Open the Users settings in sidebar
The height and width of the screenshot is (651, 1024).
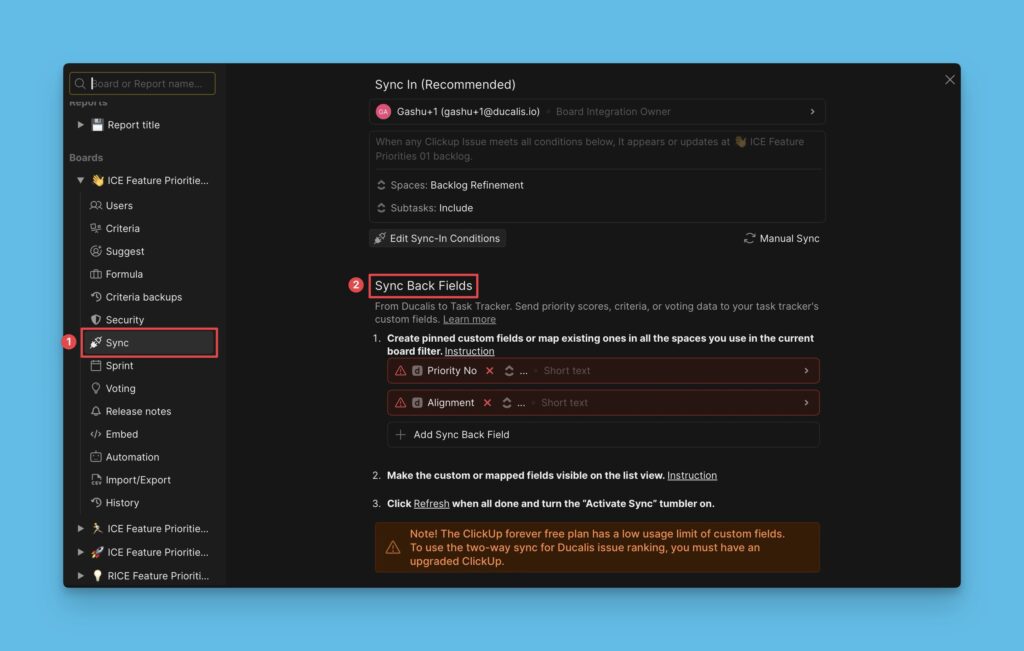pos(118,206)
